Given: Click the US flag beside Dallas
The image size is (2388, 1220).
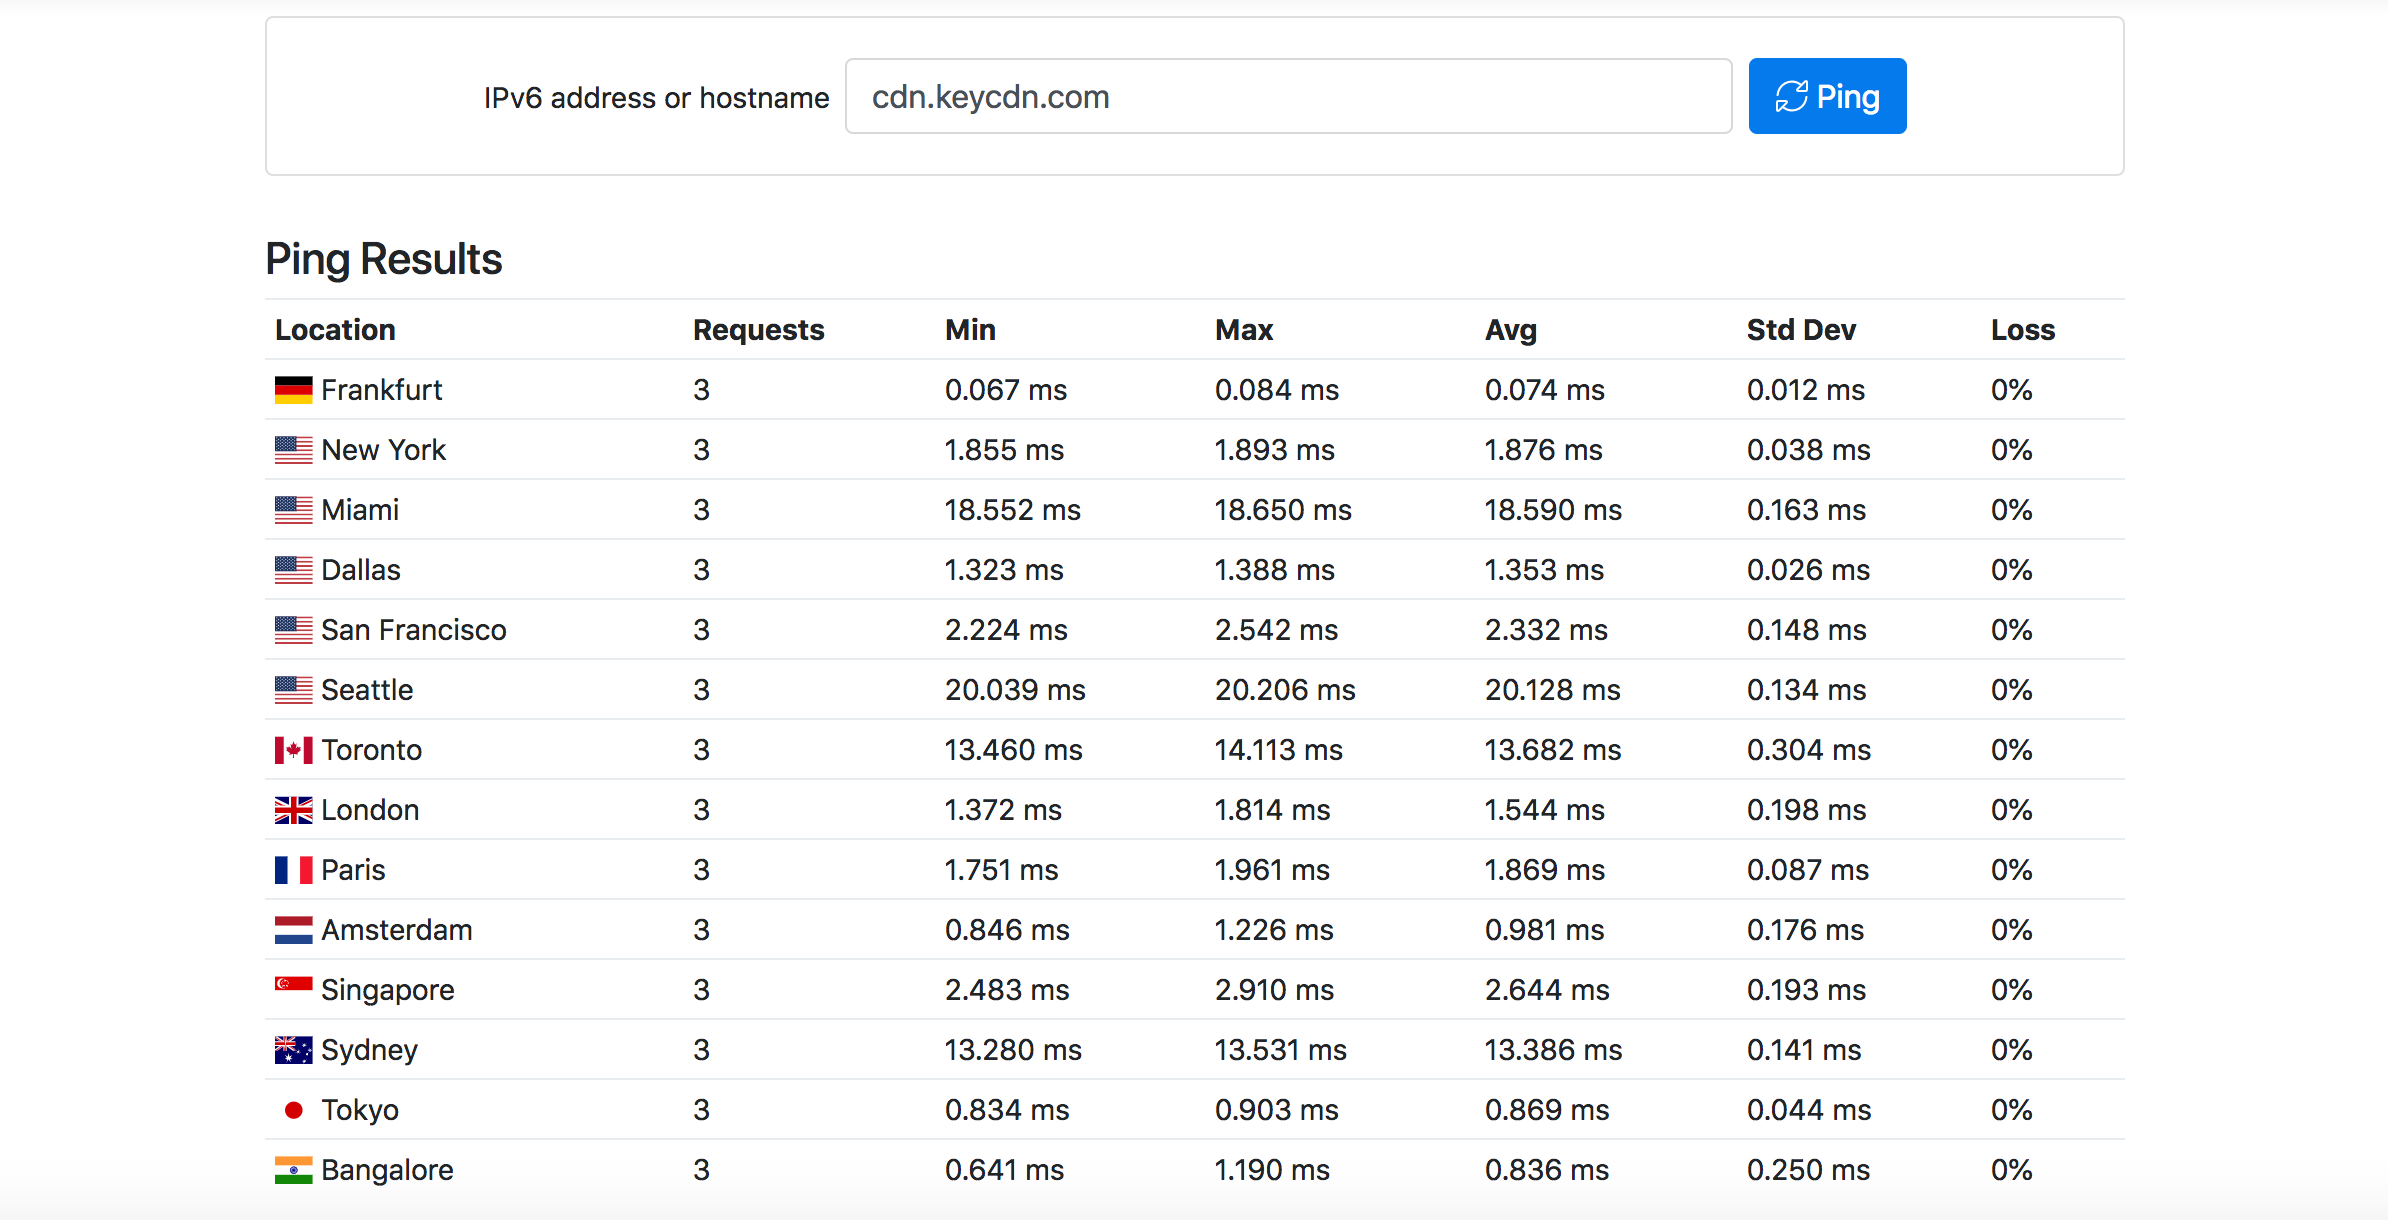Looking at the screenshot, I should (x=294, y=570).
